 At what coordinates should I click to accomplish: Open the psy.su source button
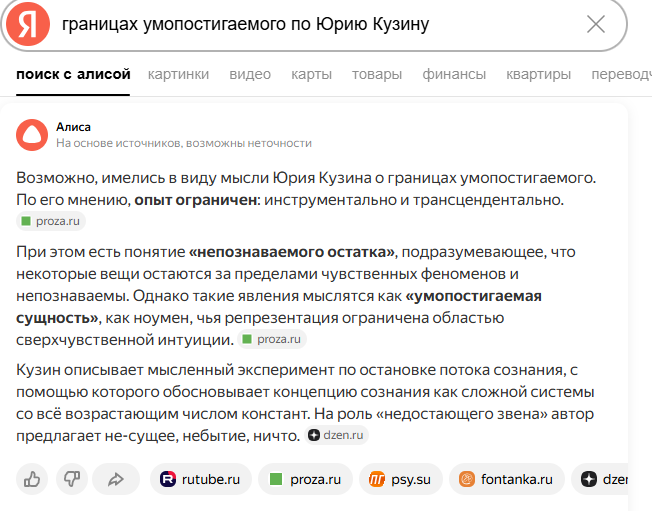(401, 479)
